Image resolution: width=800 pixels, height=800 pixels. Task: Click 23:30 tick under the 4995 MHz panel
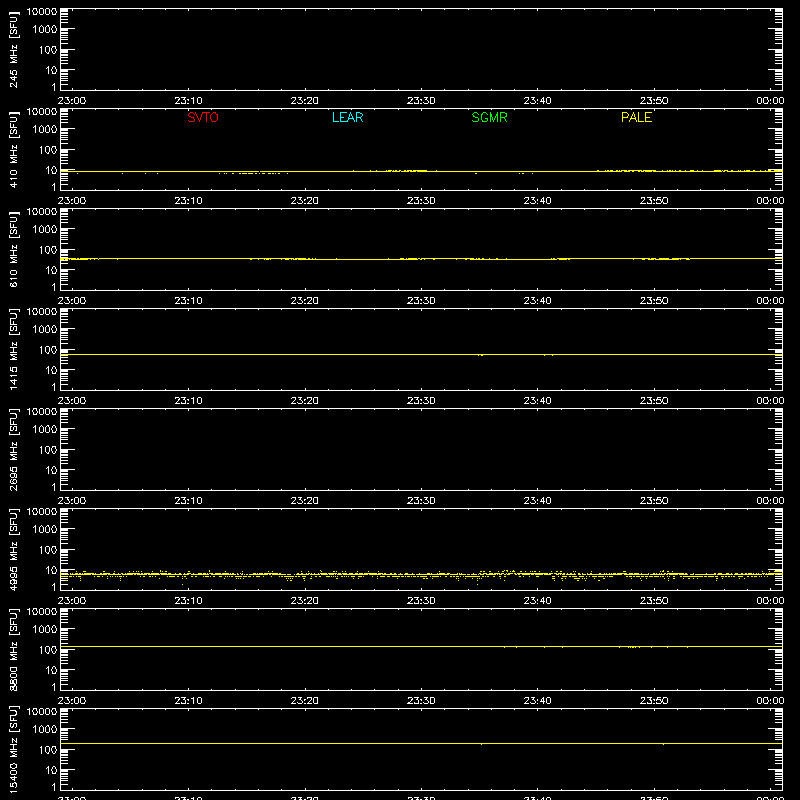[x=421, y=601]
